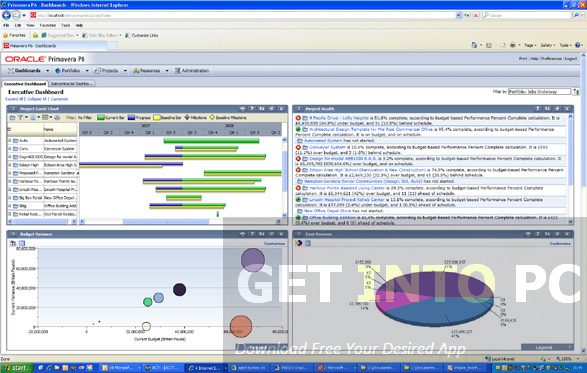Open the Favorites star button
The height and width of the screenshot is (373, 587).
click(14, 35)
